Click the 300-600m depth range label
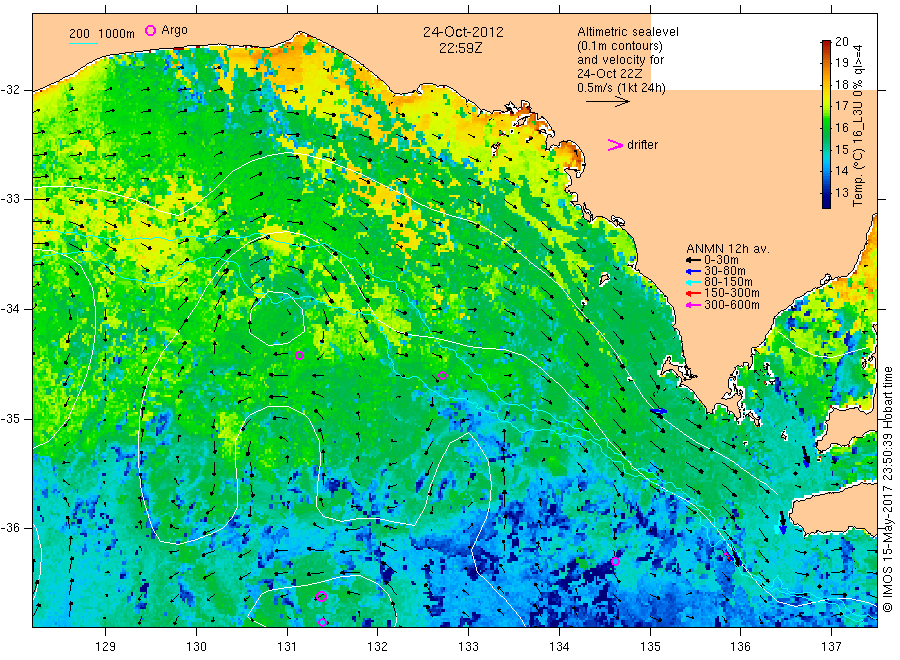Screen dimensions: 900x660 tap(732, 305)
